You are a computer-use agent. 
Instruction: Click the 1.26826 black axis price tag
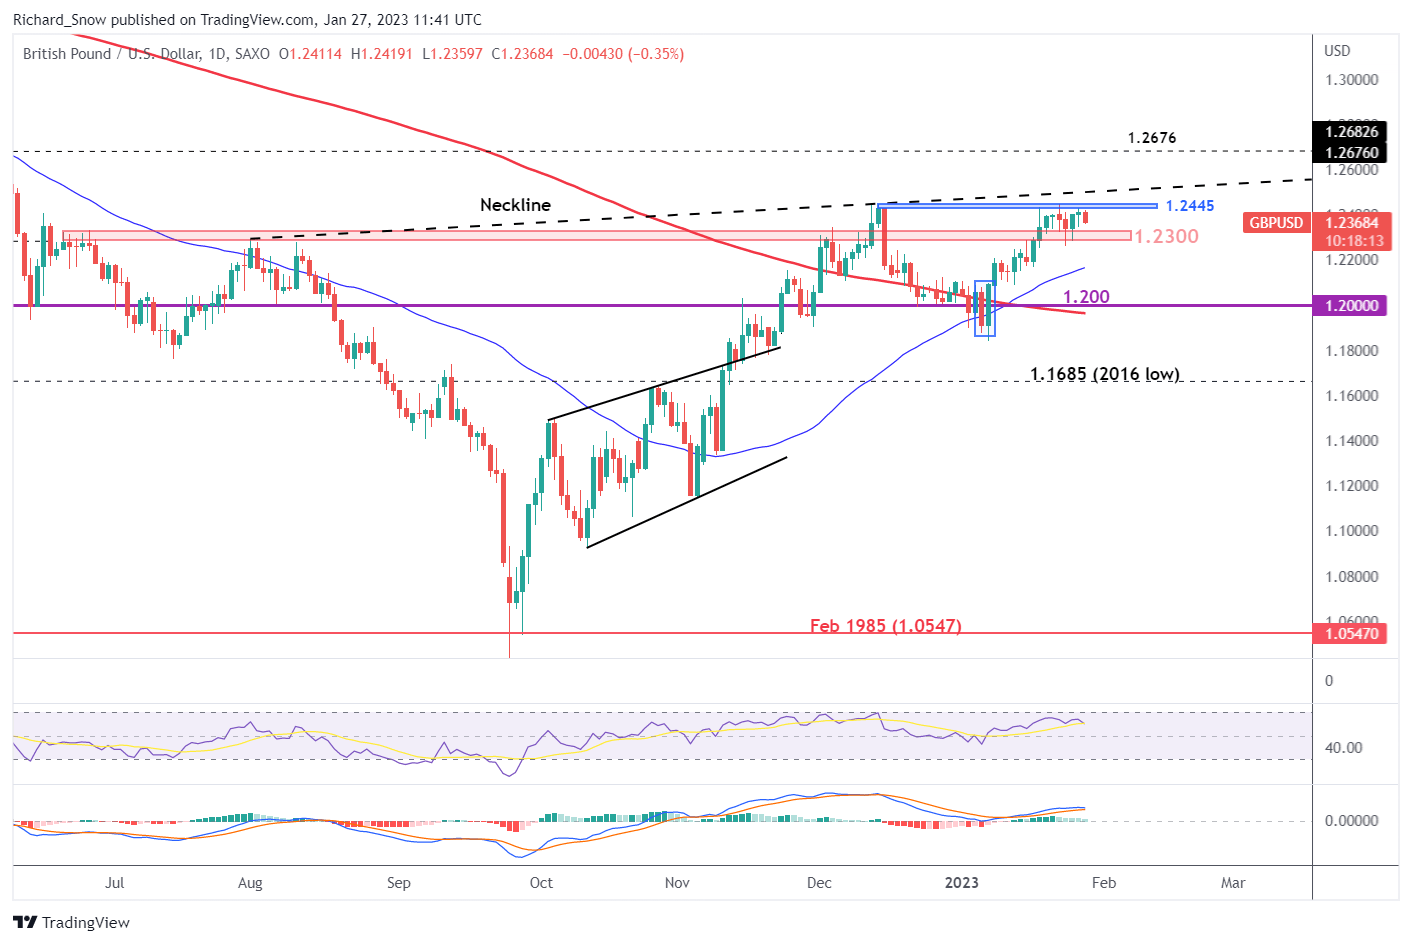1352,132
